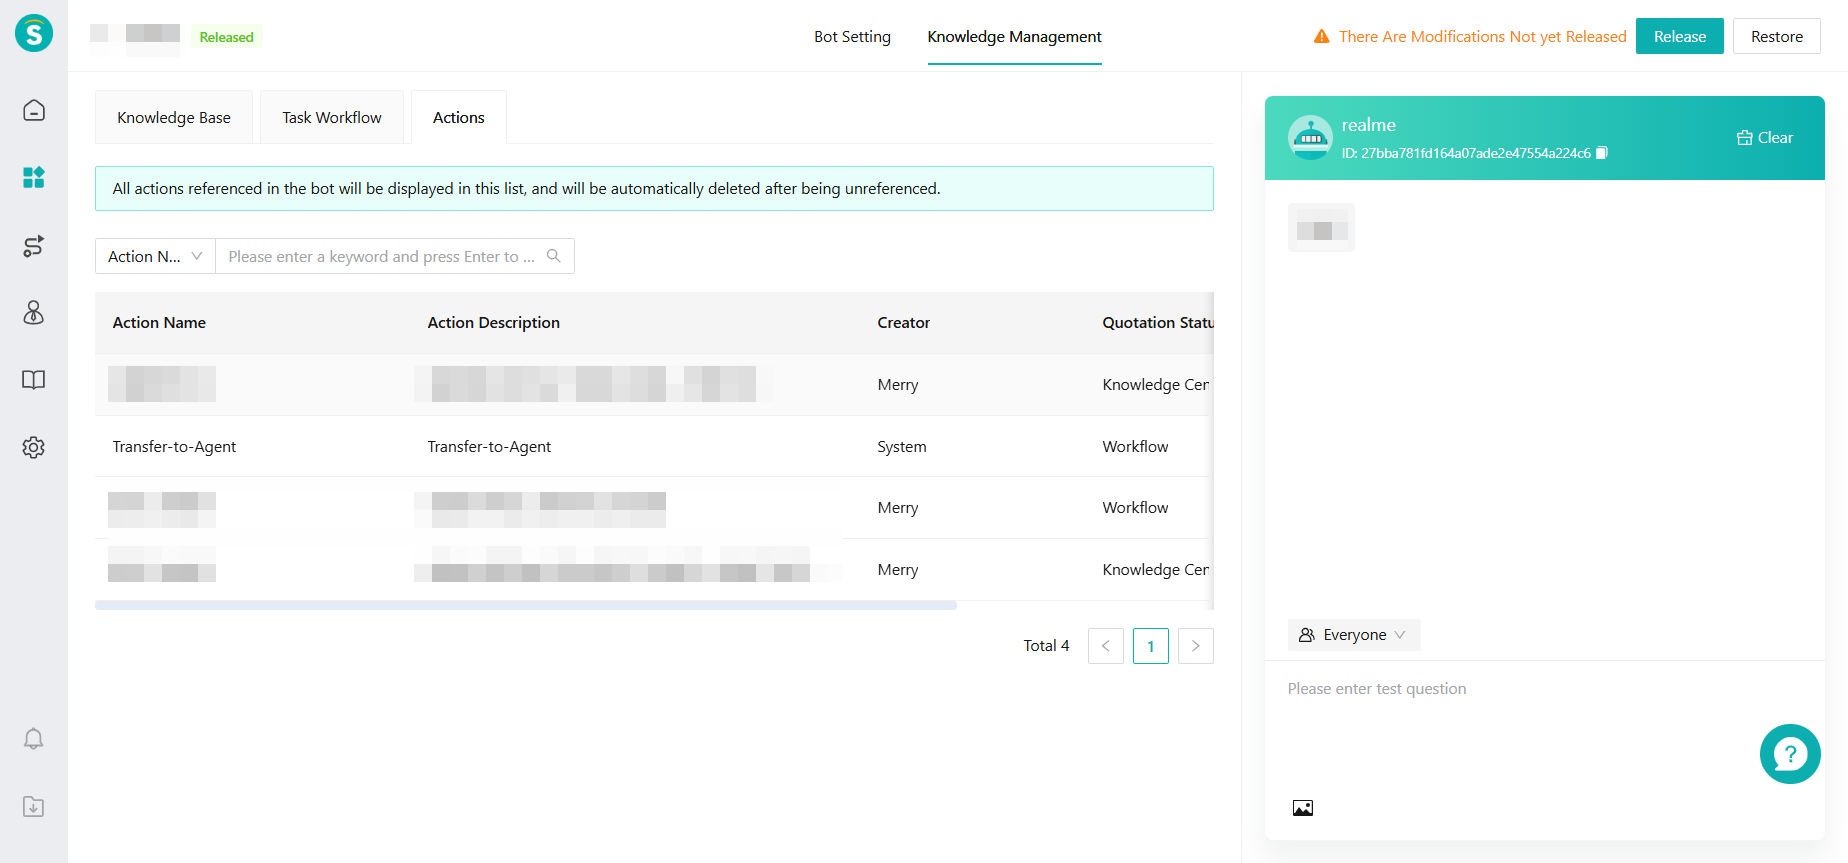Copy the bot ID with copy icon
1848x863 pixels.
tap(1602, 153)
